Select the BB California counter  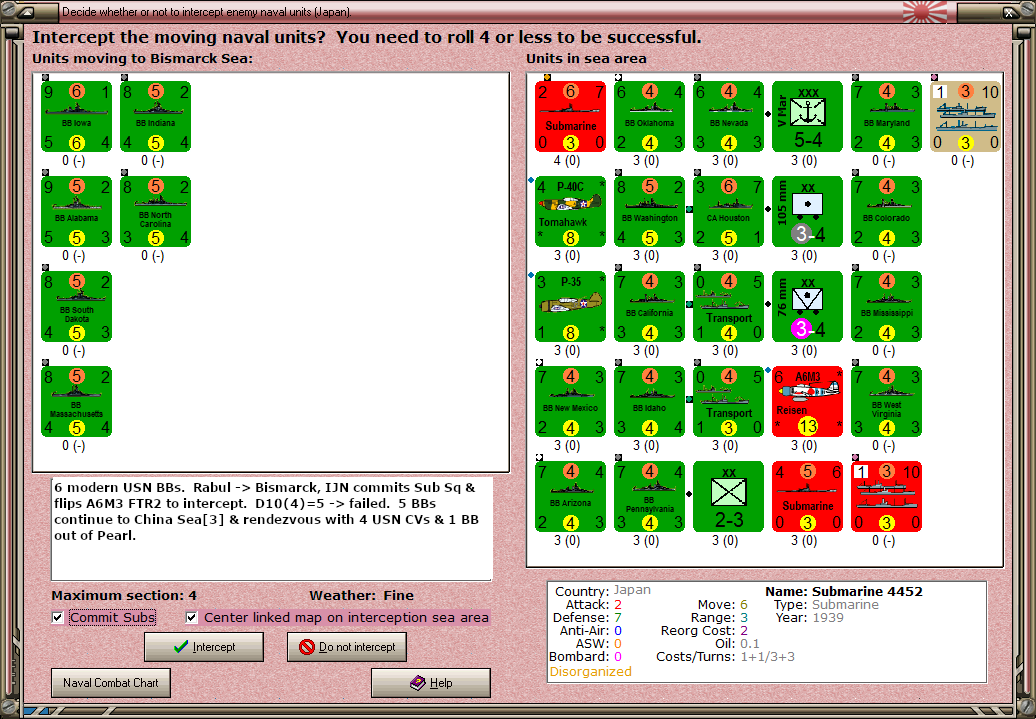tap(649, 307)
